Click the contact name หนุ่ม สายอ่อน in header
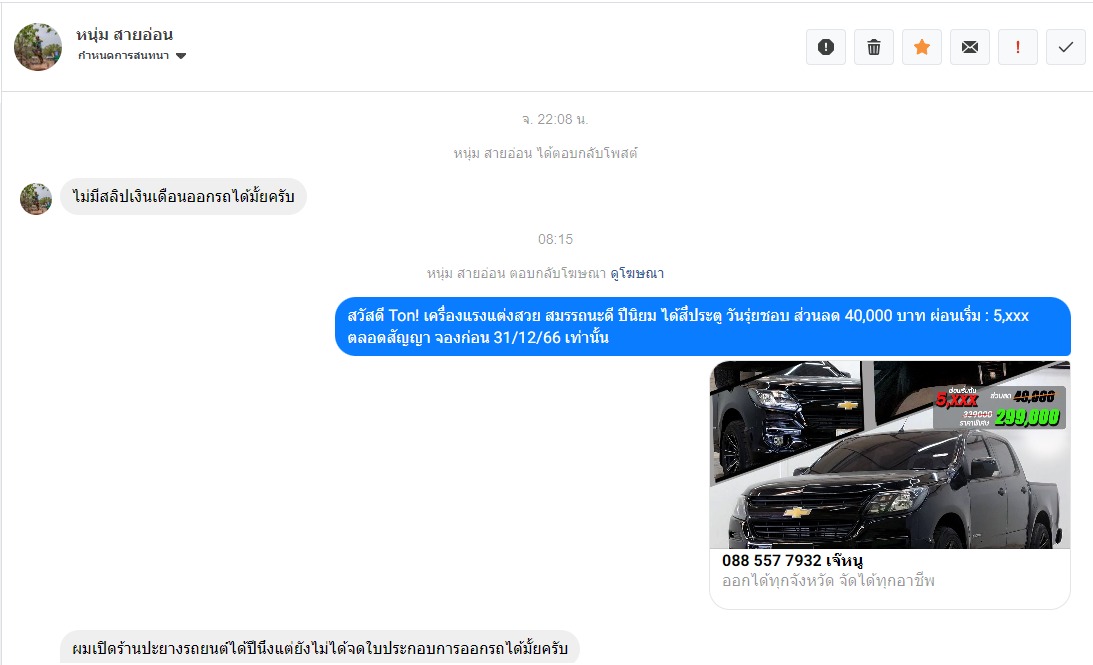 click(x=125, y=34)
